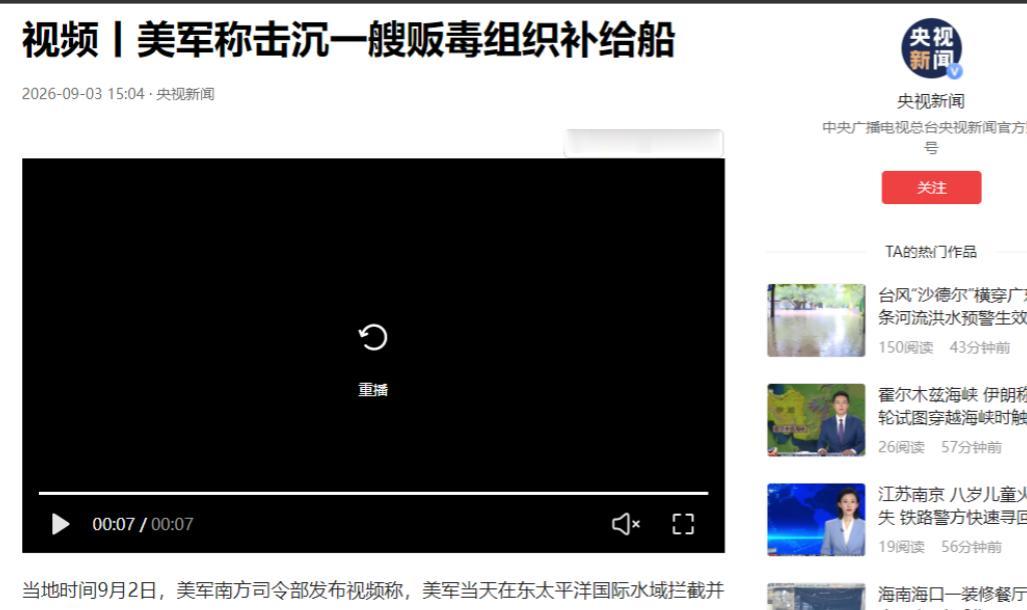Play the video with the play button
This screenshot has width=1027, height=610.
point(60,524)
